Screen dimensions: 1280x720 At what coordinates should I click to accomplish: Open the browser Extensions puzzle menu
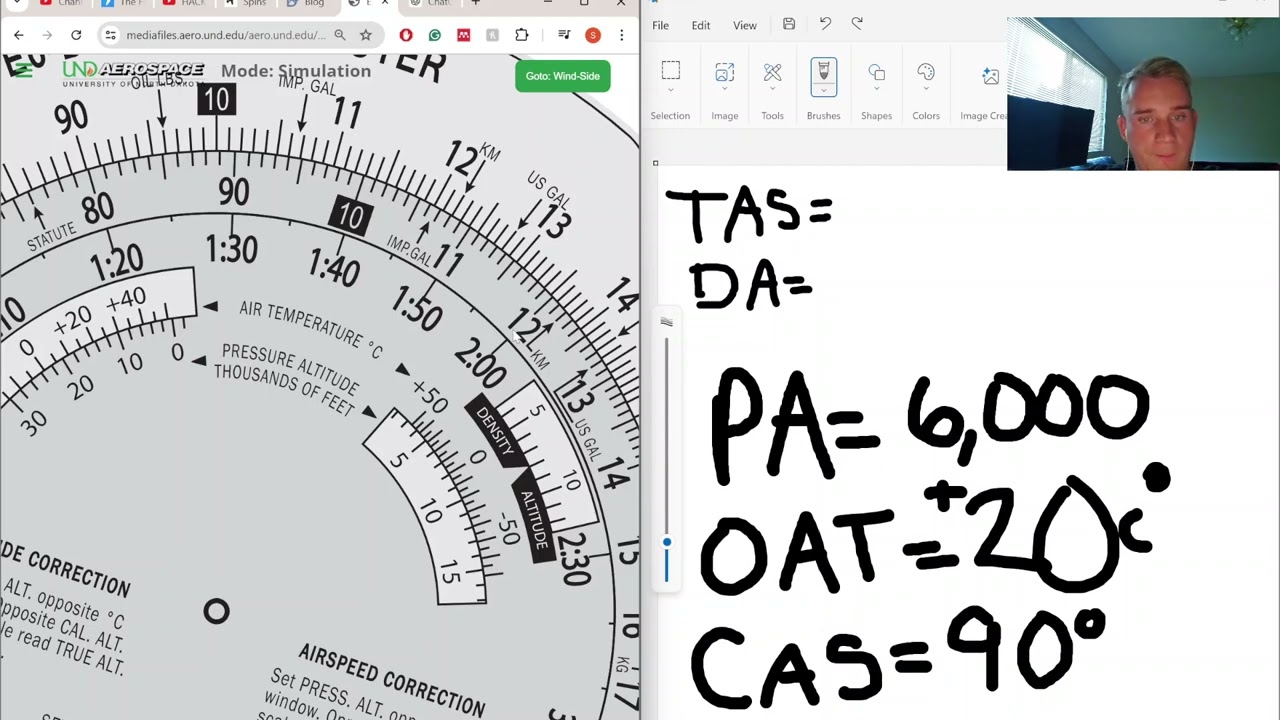(x=521, y=35)
